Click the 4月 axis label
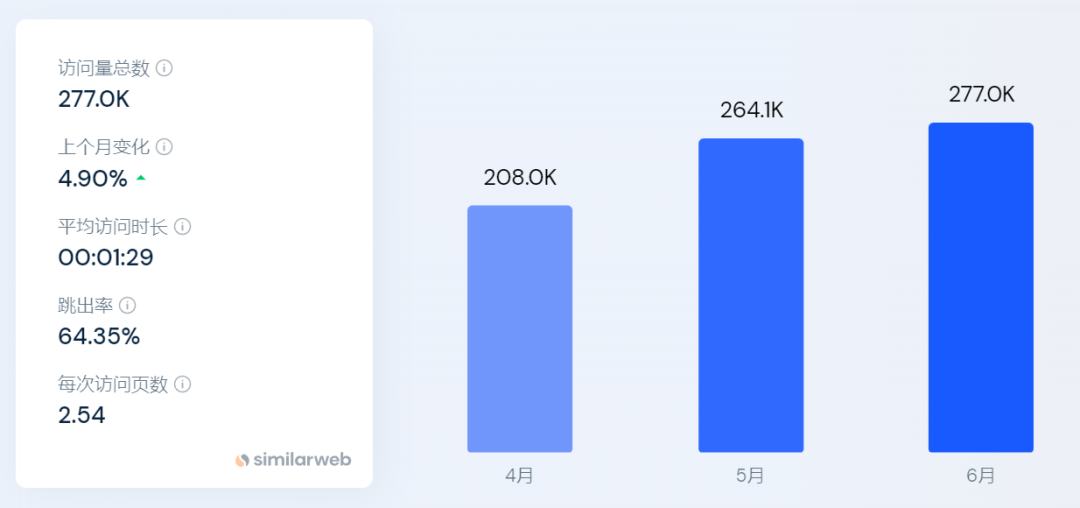This screenshot has height=508, width=1080. (x=520, y=476)
